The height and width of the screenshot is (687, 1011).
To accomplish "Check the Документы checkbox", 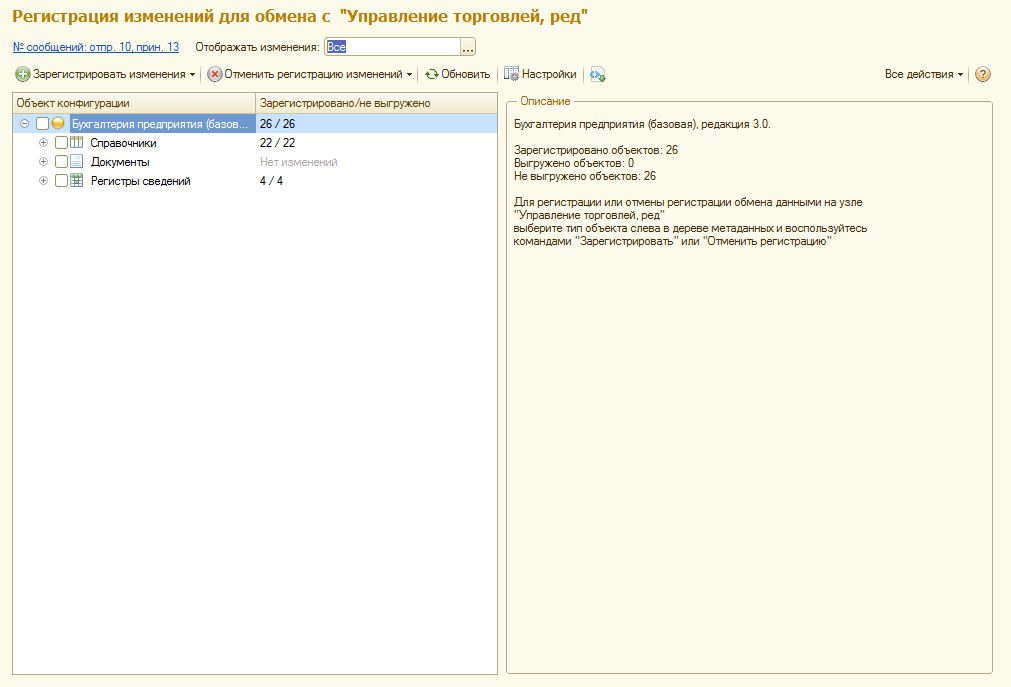I will click(61, 161).
